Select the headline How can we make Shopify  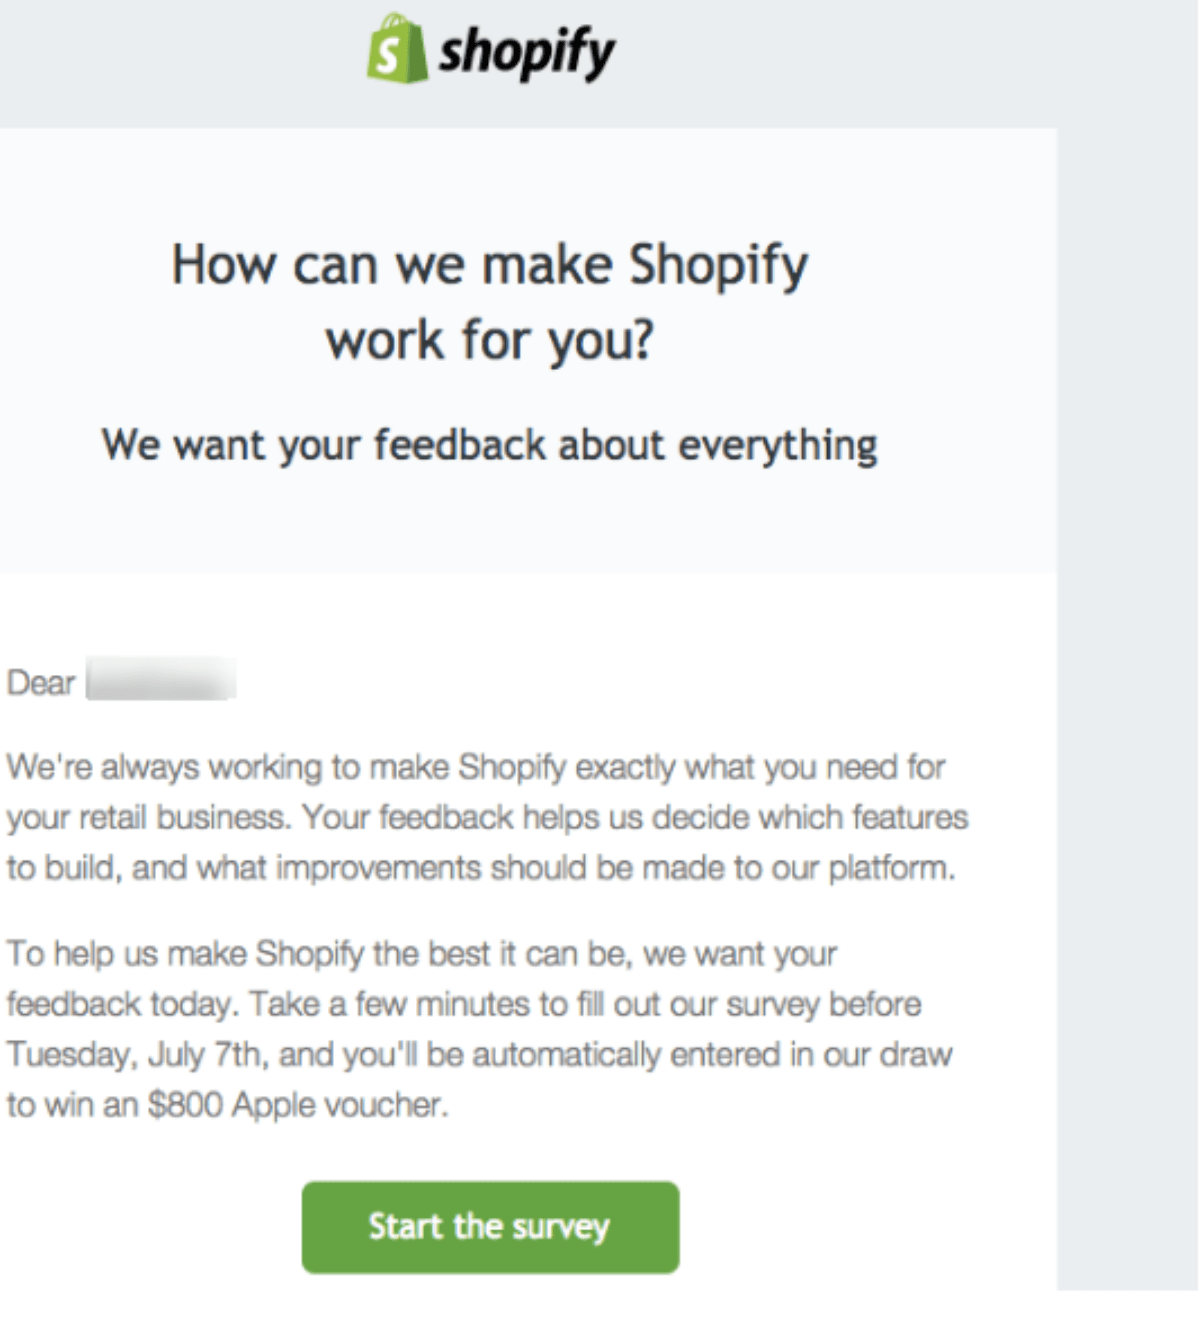pyautogui.click(x=490, y=263)
